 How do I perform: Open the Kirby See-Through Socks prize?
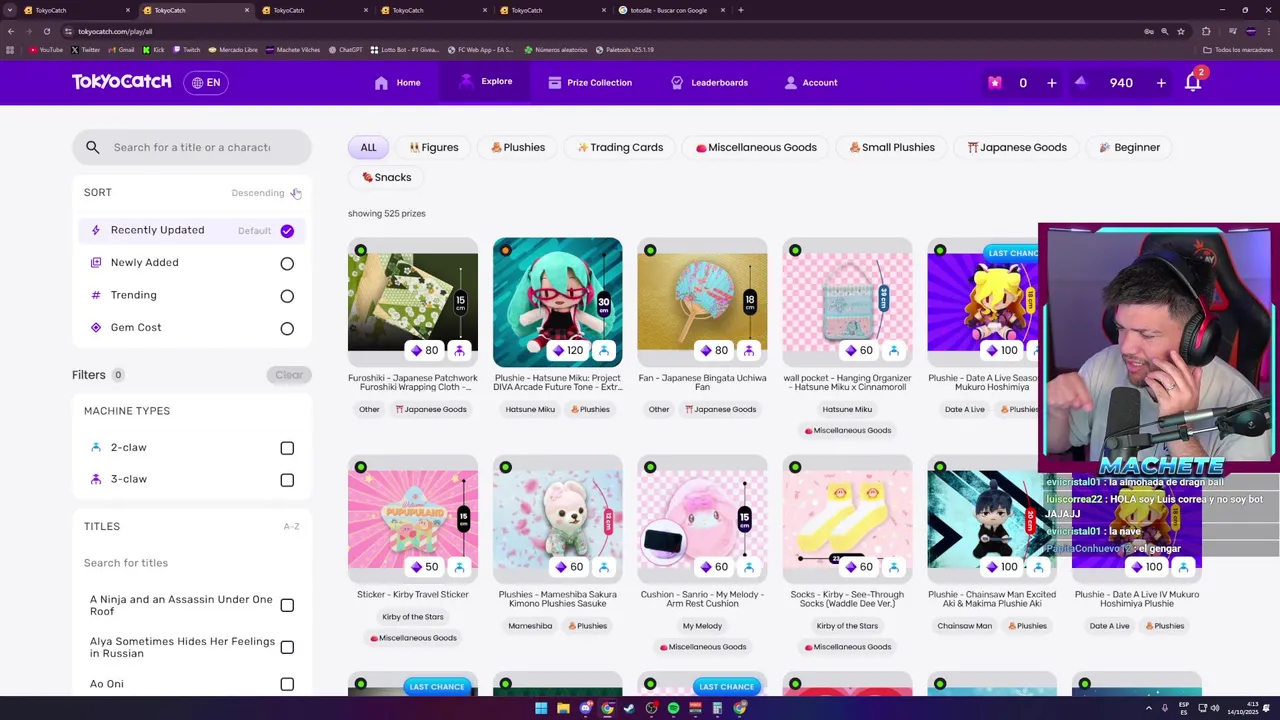[847, 519]
